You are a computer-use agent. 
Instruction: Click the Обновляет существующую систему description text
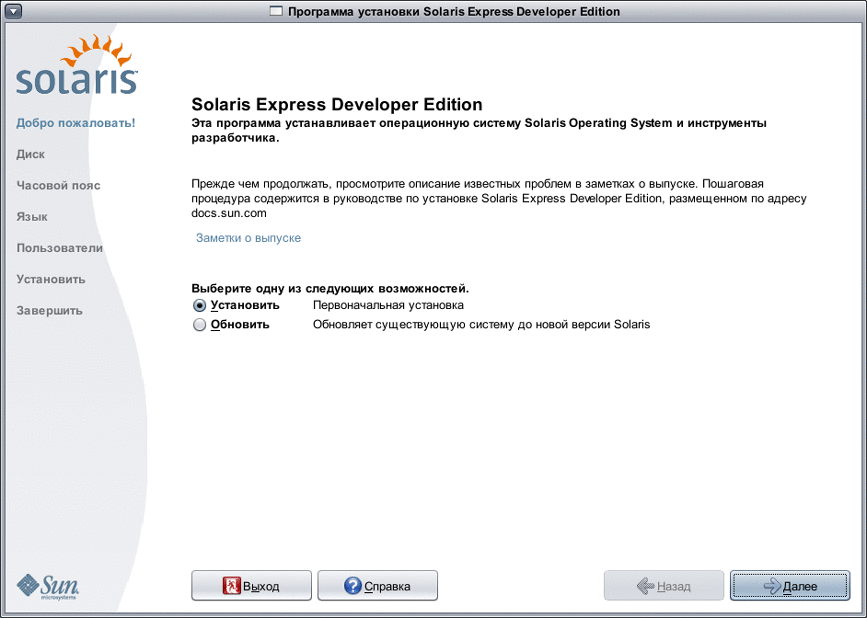(482, 324)
